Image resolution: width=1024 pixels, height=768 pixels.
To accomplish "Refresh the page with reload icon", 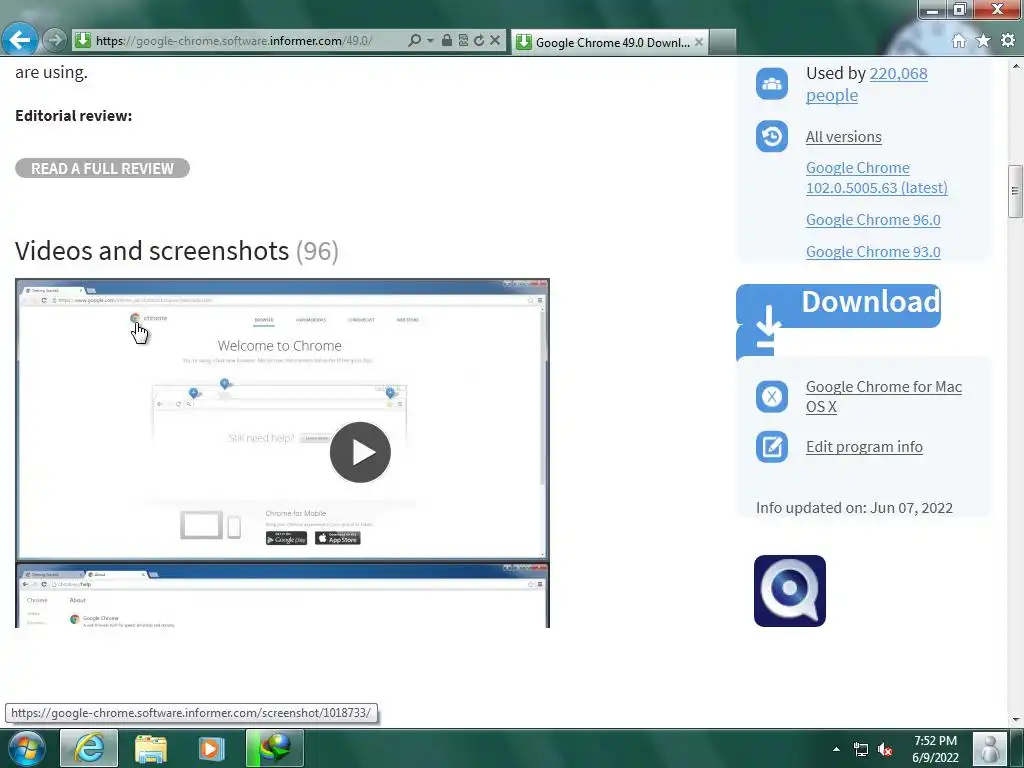I will tap(479, 40).
